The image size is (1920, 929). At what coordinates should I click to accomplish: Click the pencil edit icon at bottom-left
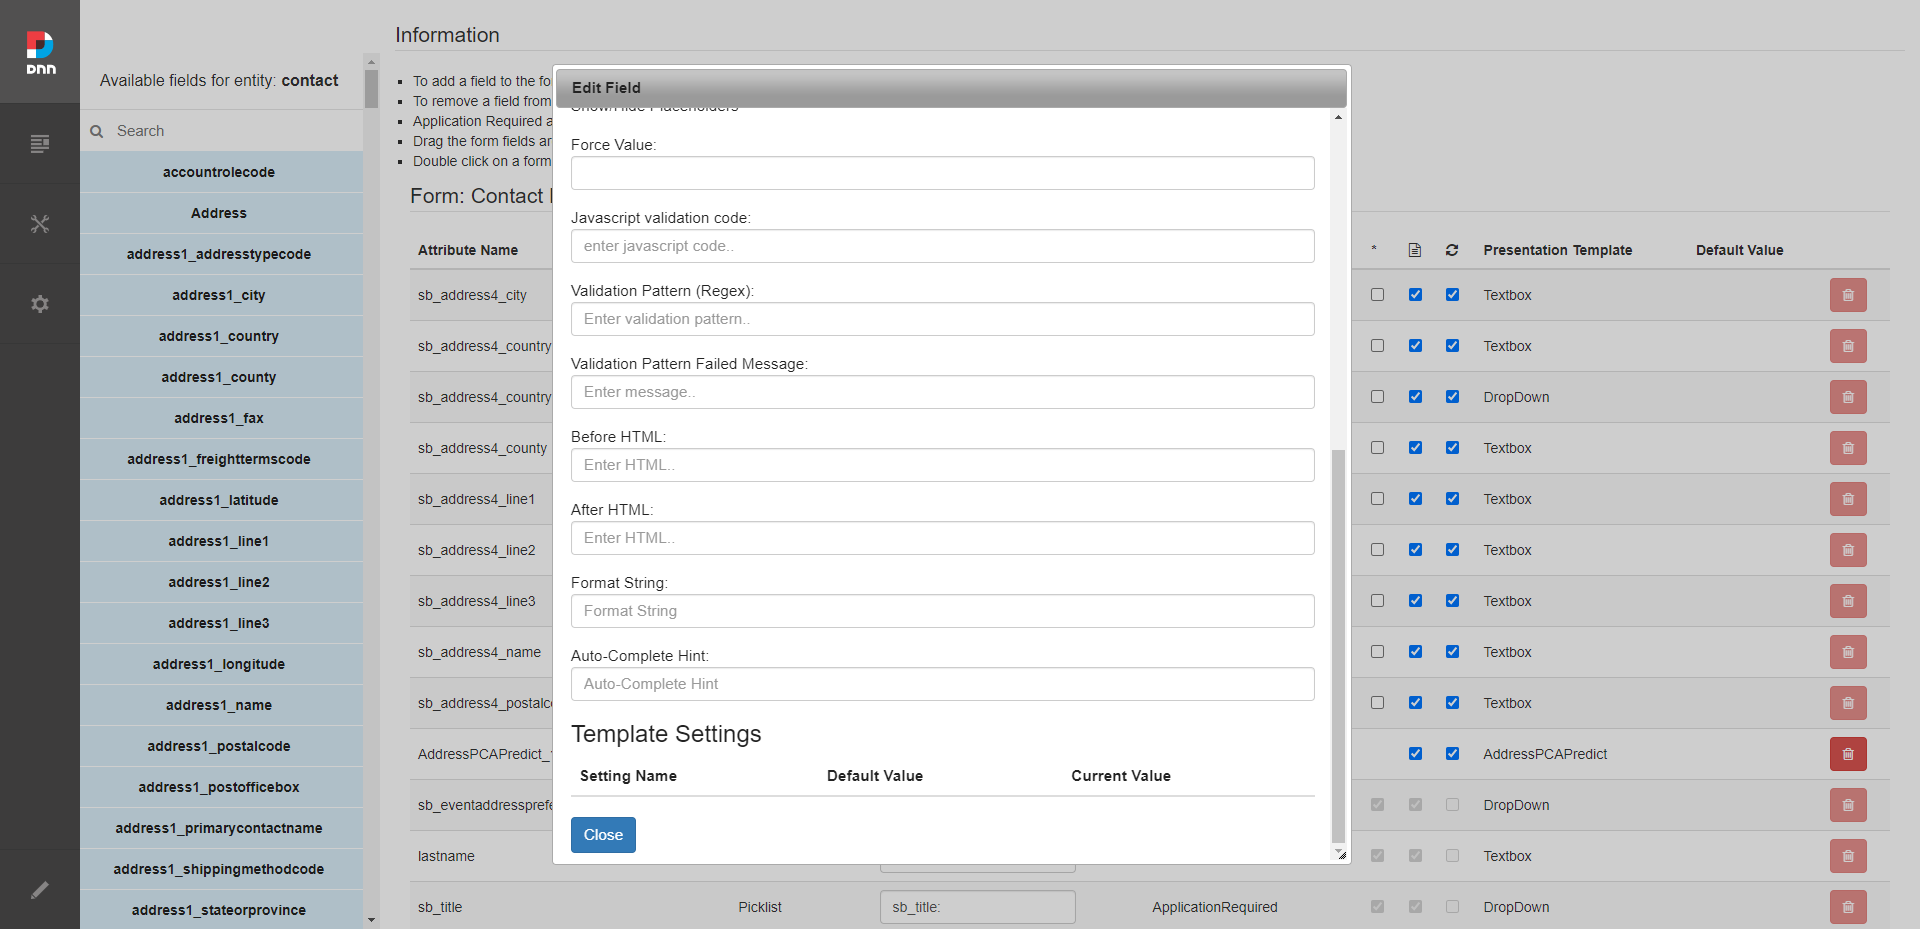[x=40, y=890]
